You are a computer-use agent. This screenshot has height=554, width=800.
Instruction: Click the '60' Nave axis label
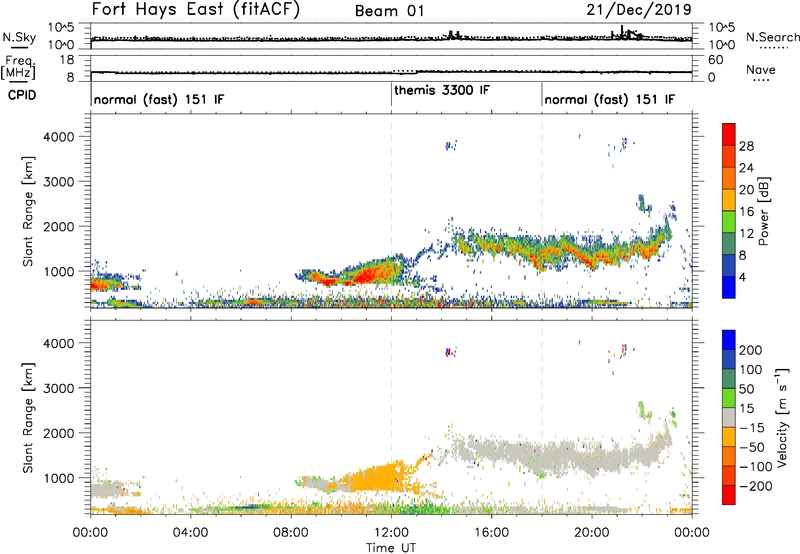715,60
